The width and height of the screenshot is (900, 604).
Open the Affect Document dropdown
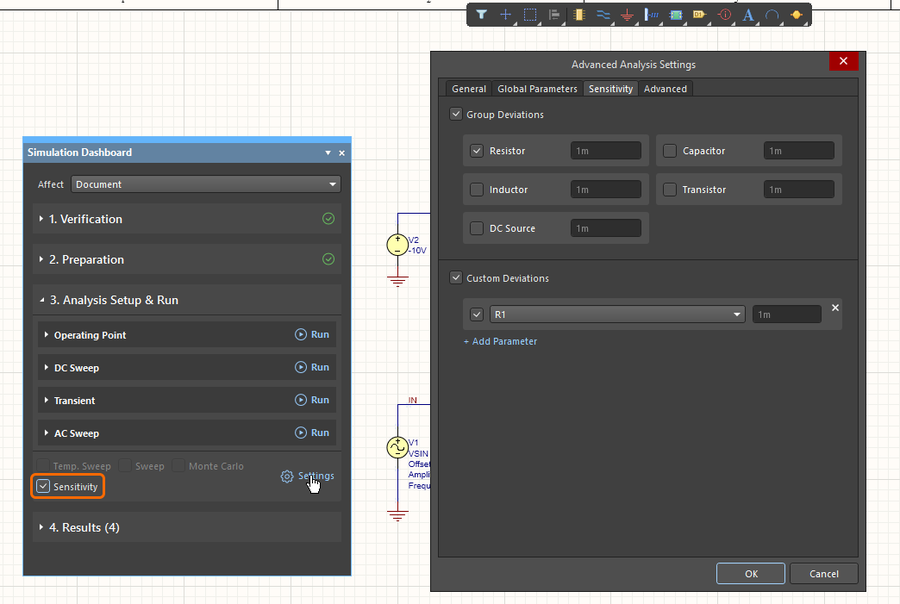(207, 184)
